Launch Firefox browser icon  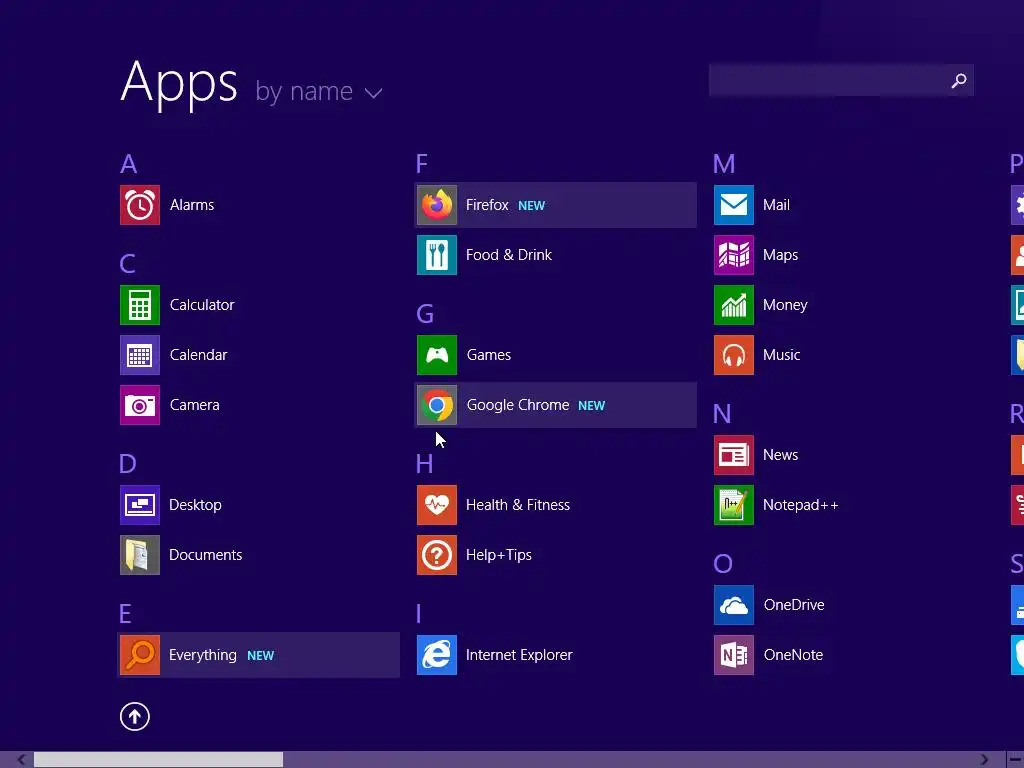[437, 205]
